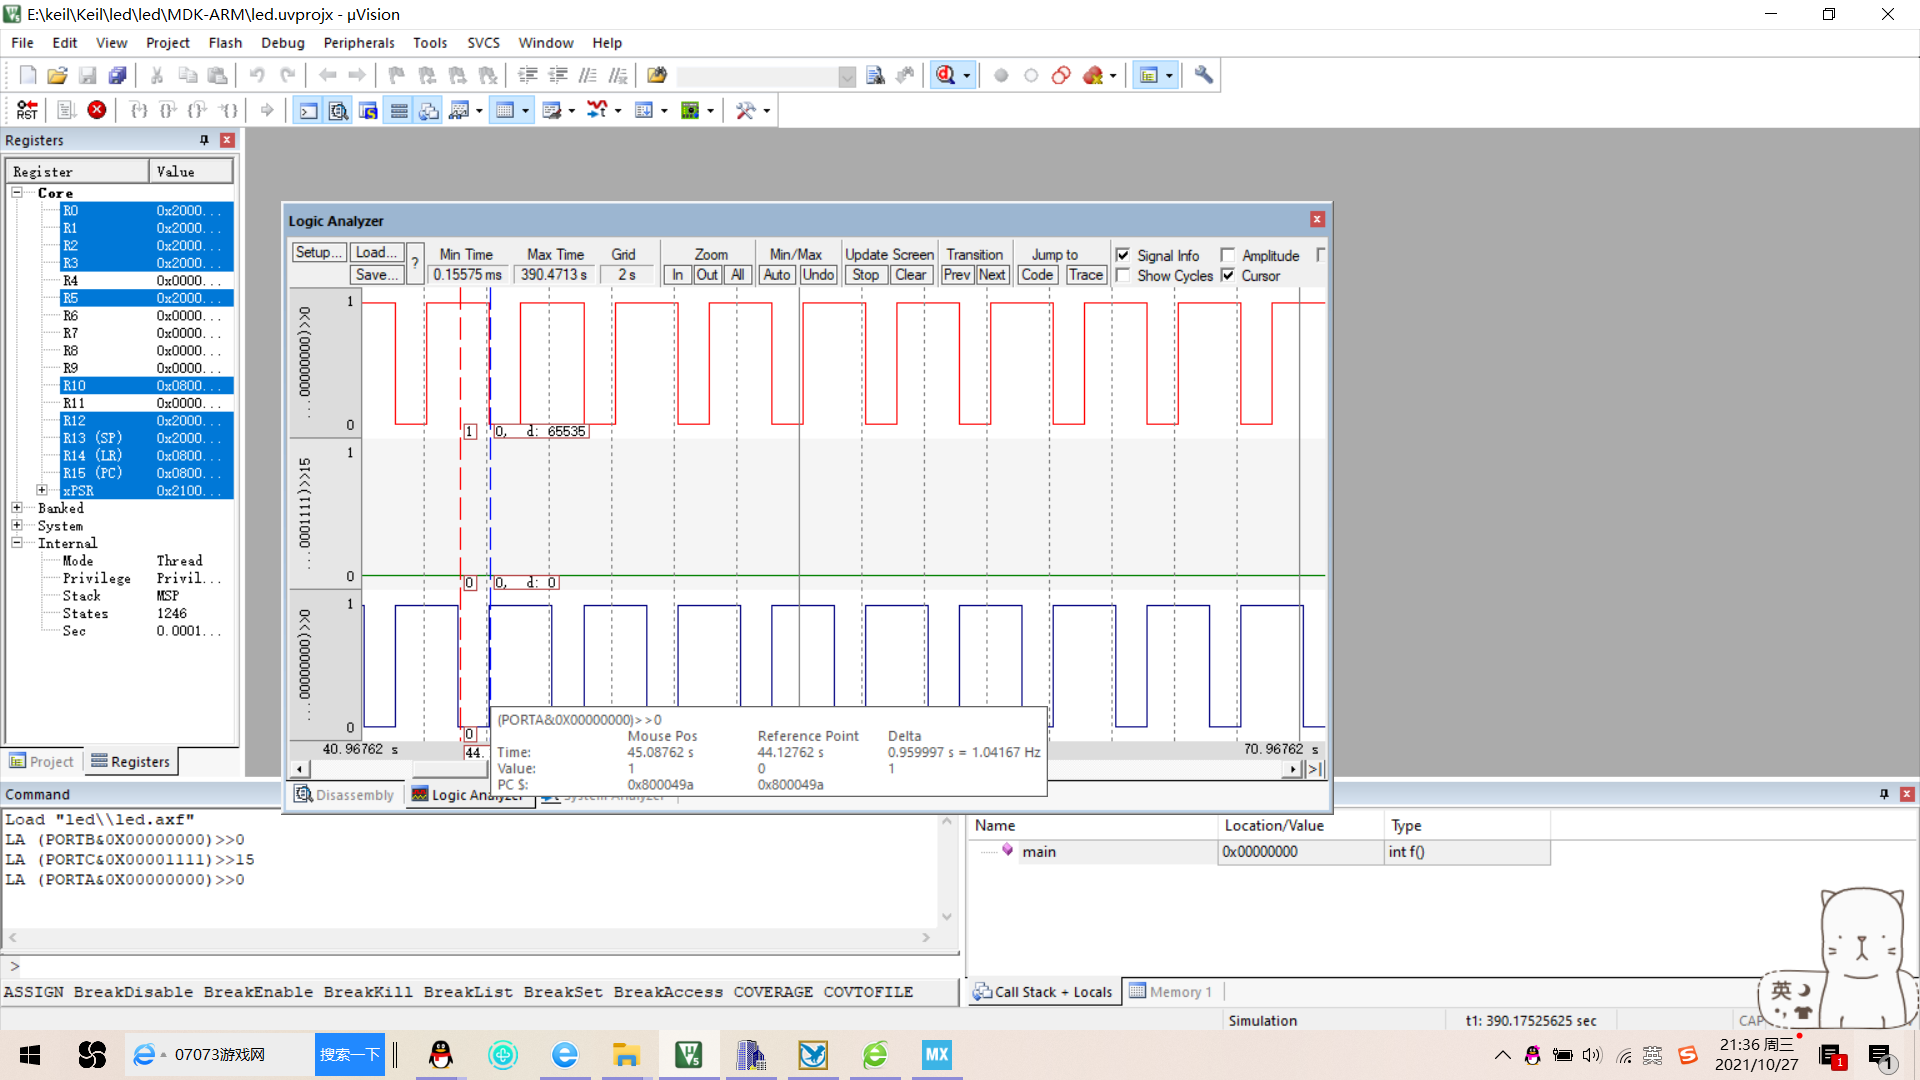1920x1080 pixels.
Task: Open the Peripherals menu
Action: (x=359, y=43)
